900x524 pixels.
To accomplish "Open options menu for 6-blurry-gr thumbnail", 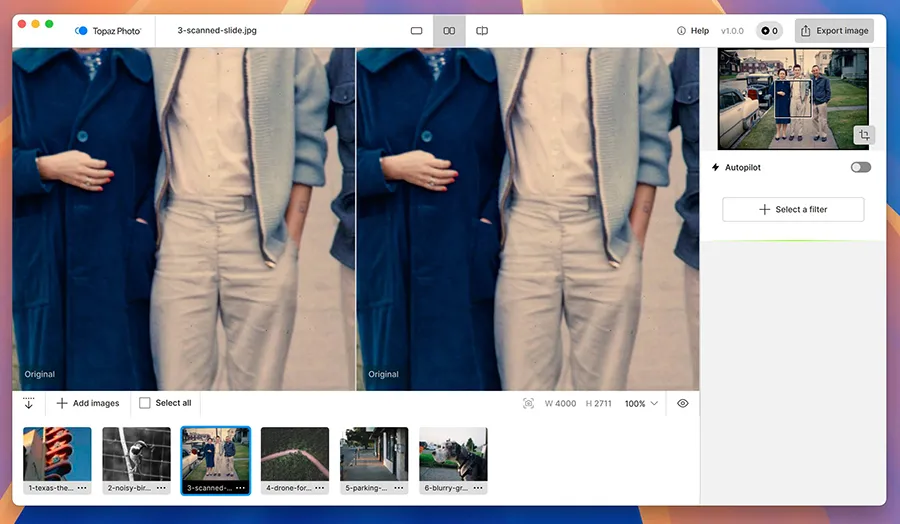I will click(x=478, y=488).
